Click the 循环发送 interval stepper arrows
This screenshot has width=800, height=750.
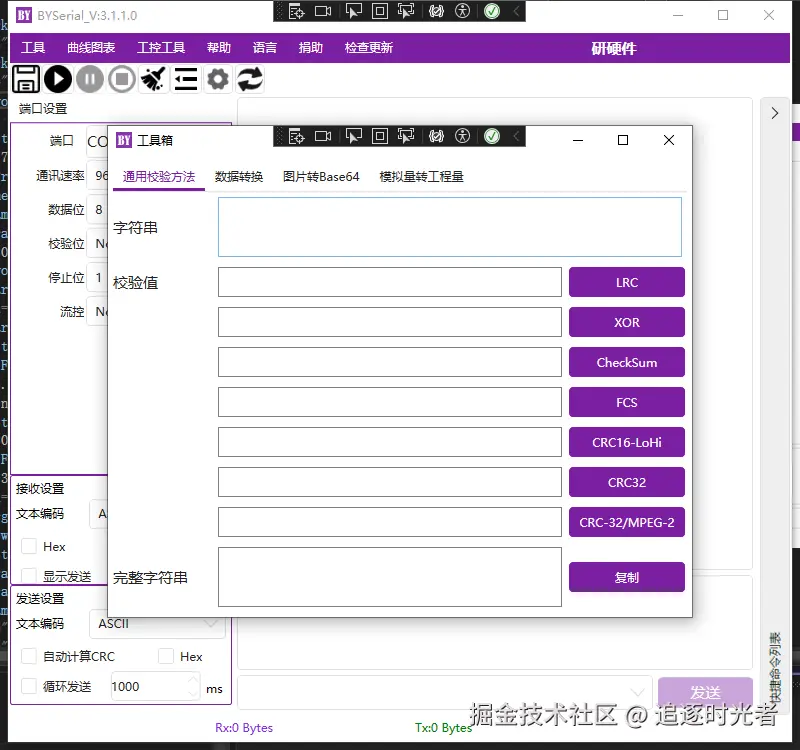(x=193, y=686)
